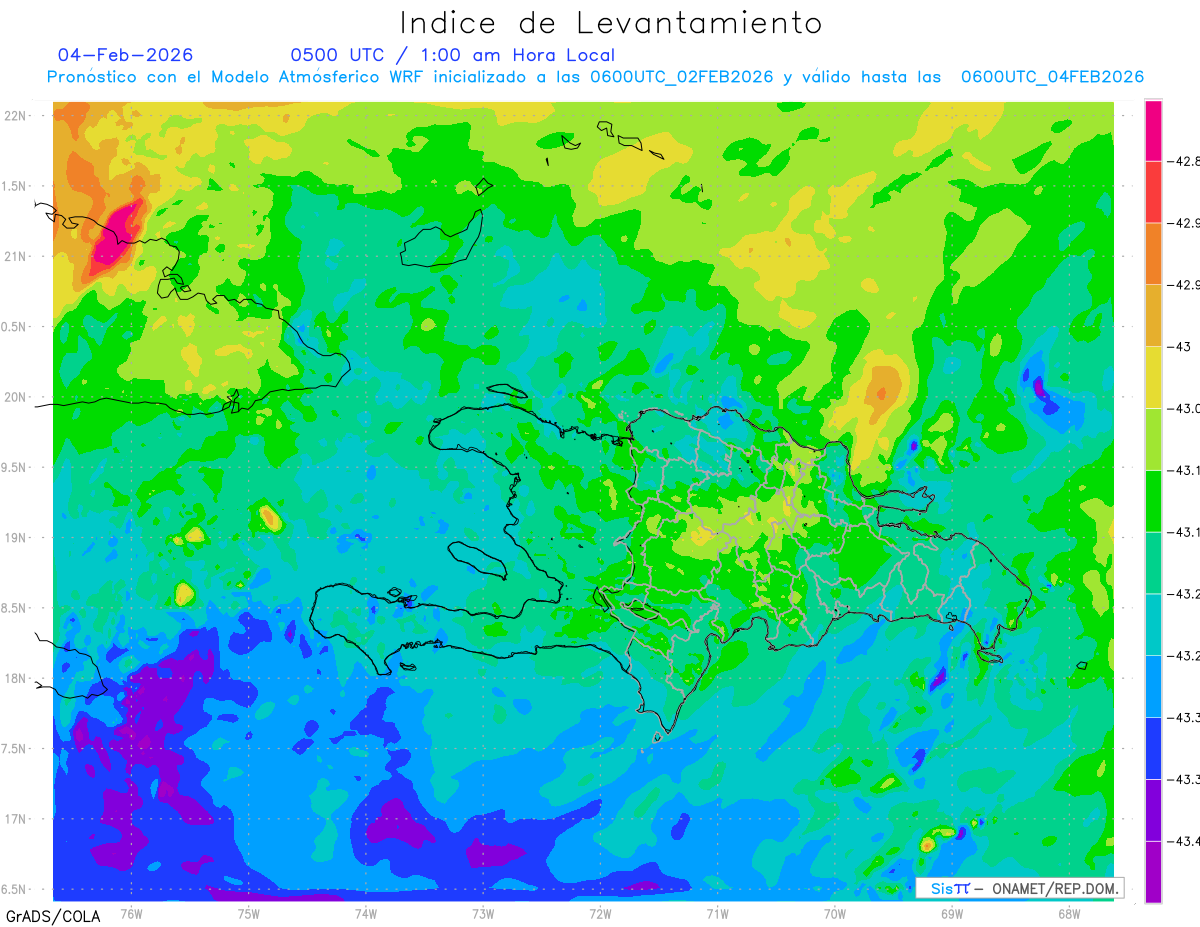1200x927 pixels.
Task: Click the '22N' latitude label
Action: click(x=14, y=115)
